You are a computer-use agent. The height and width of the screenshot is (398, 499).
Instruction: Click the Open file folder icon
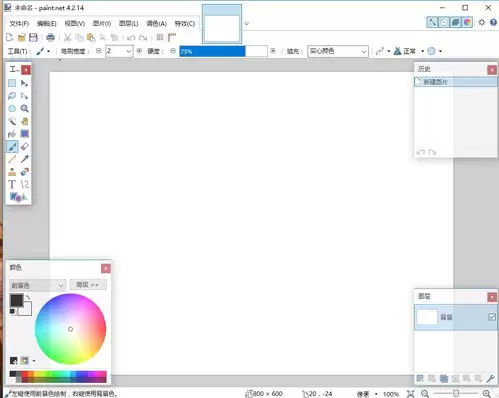21,37
